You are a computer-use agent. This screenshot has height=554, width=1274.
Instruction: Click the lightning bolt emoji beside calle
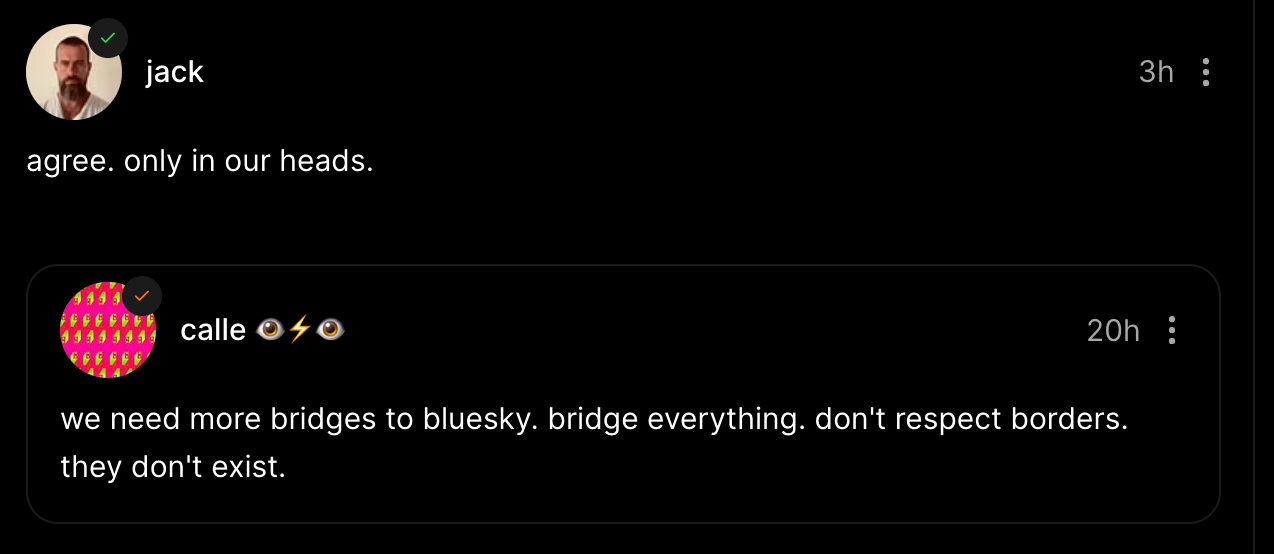300,330
